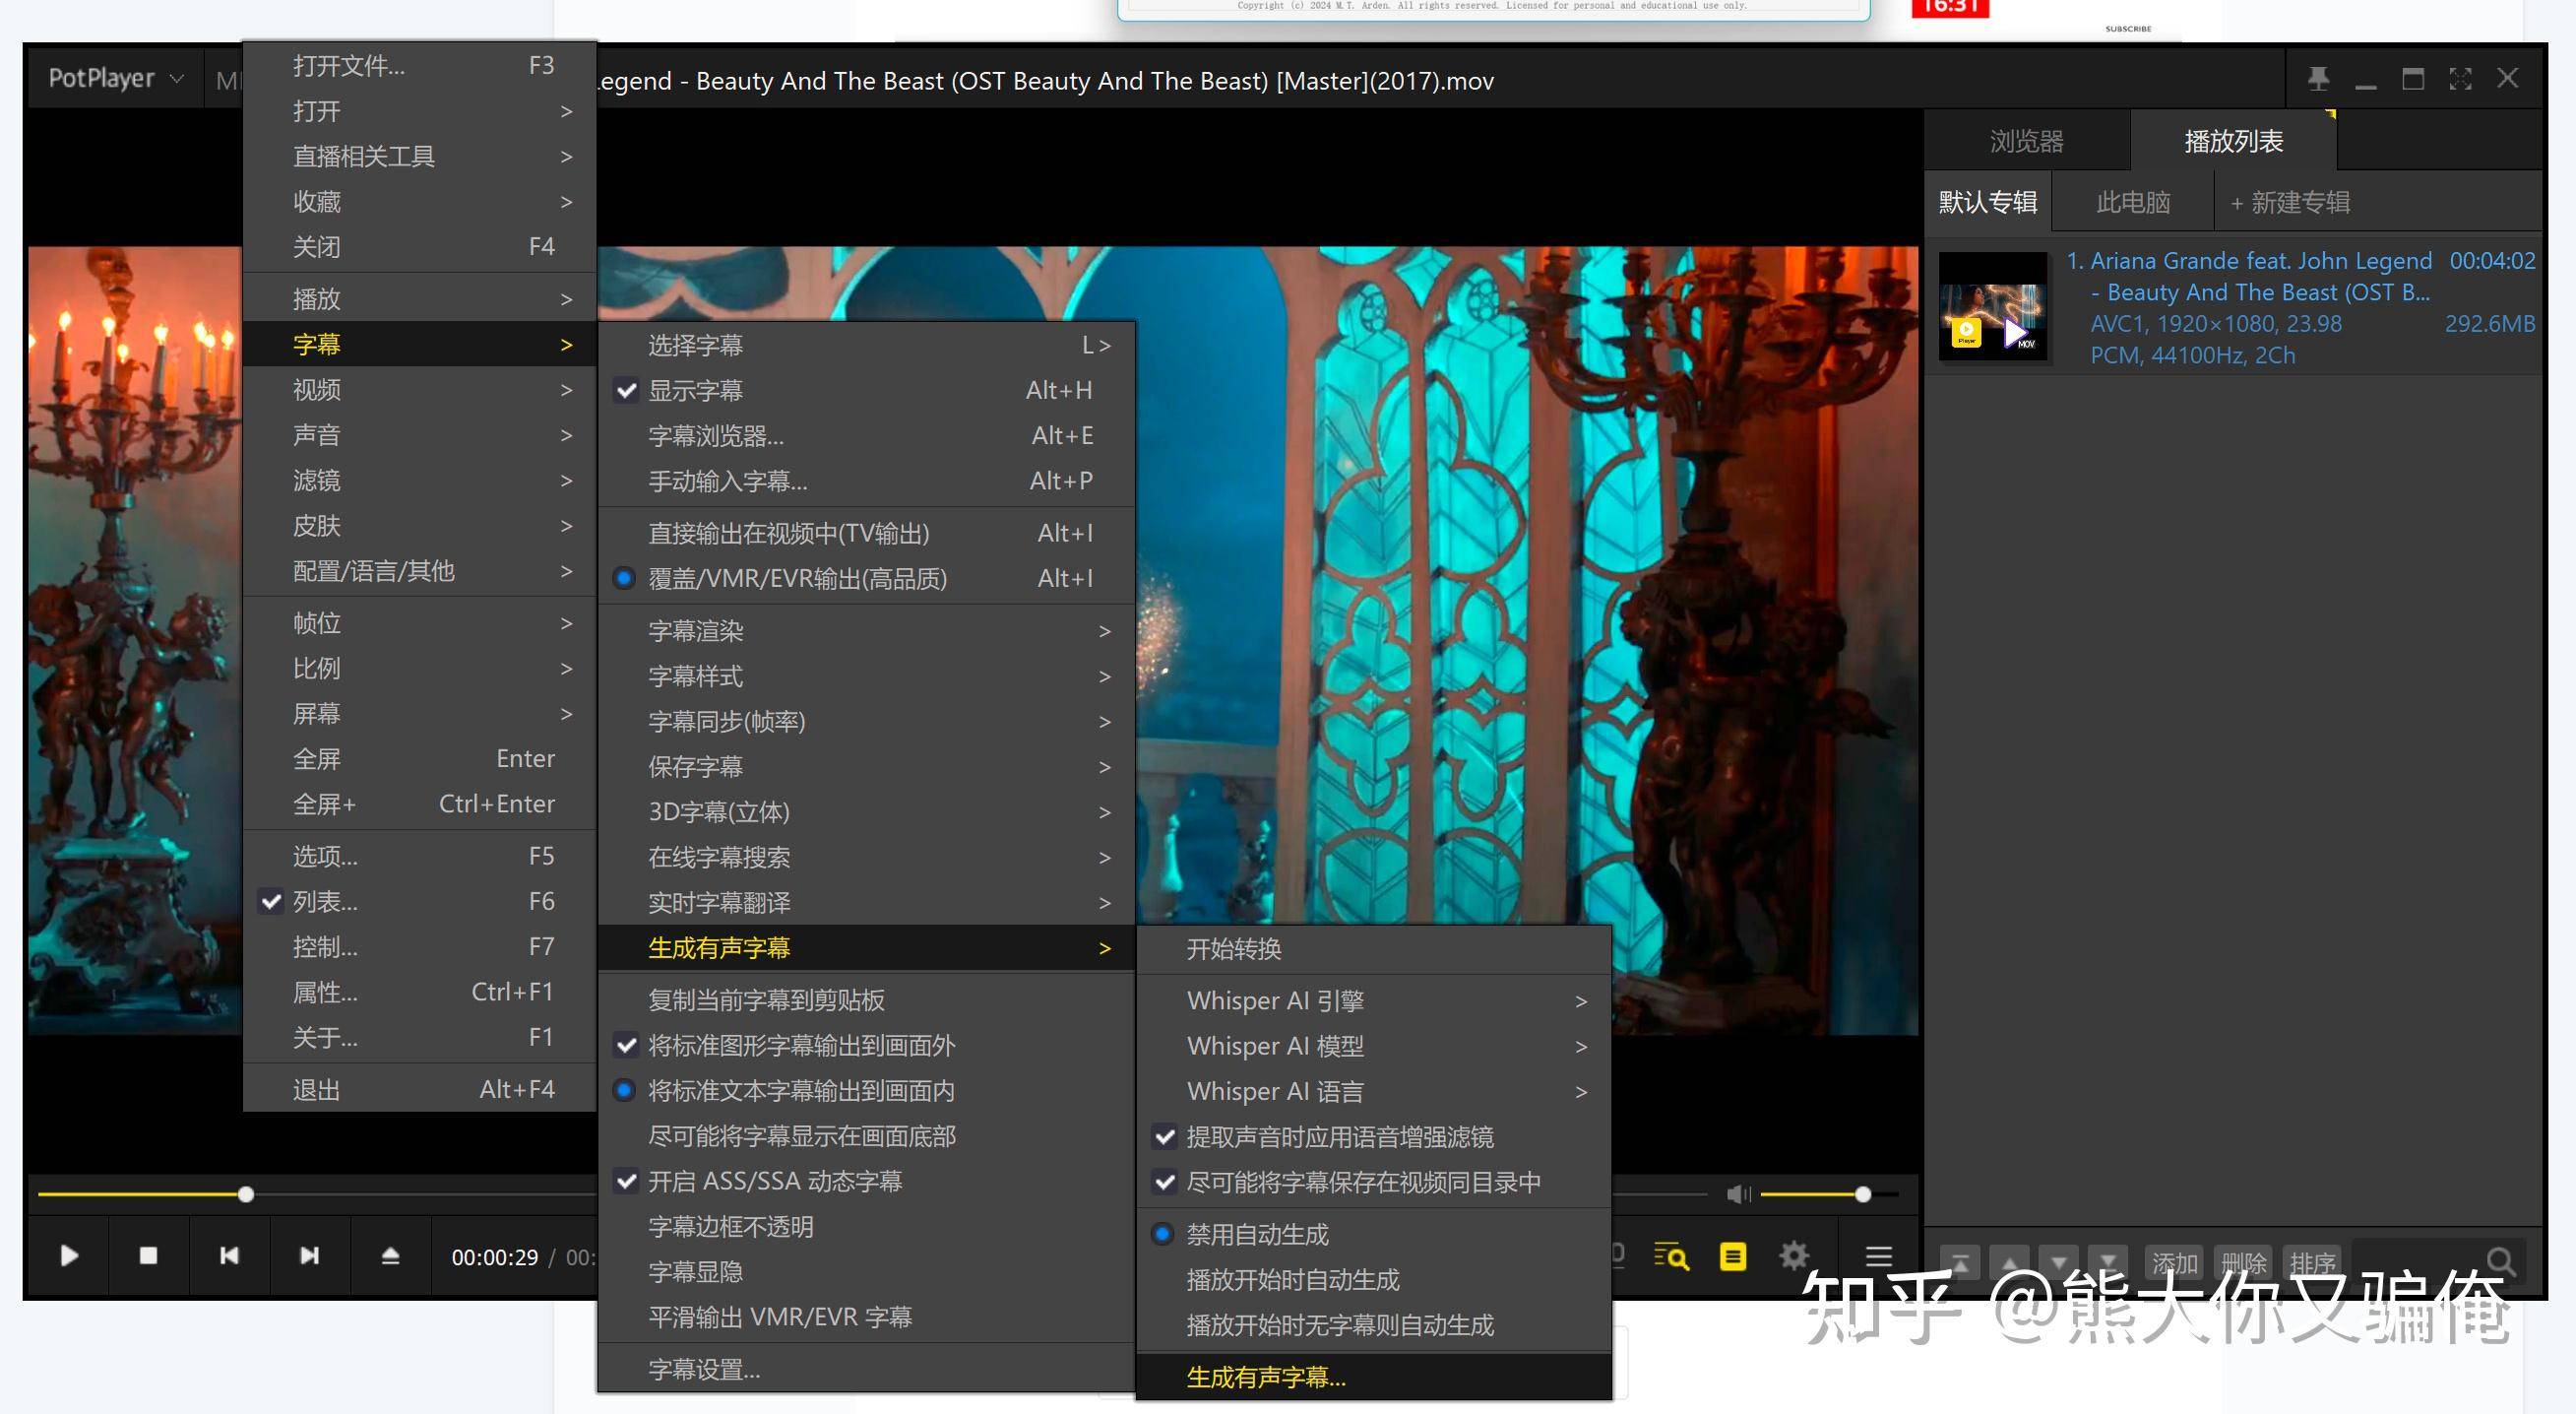Viewport: 2576px width, 1414px height.
Task: Click the 00:00:29 elapsed time display
Action: (x=494, y=1257)
